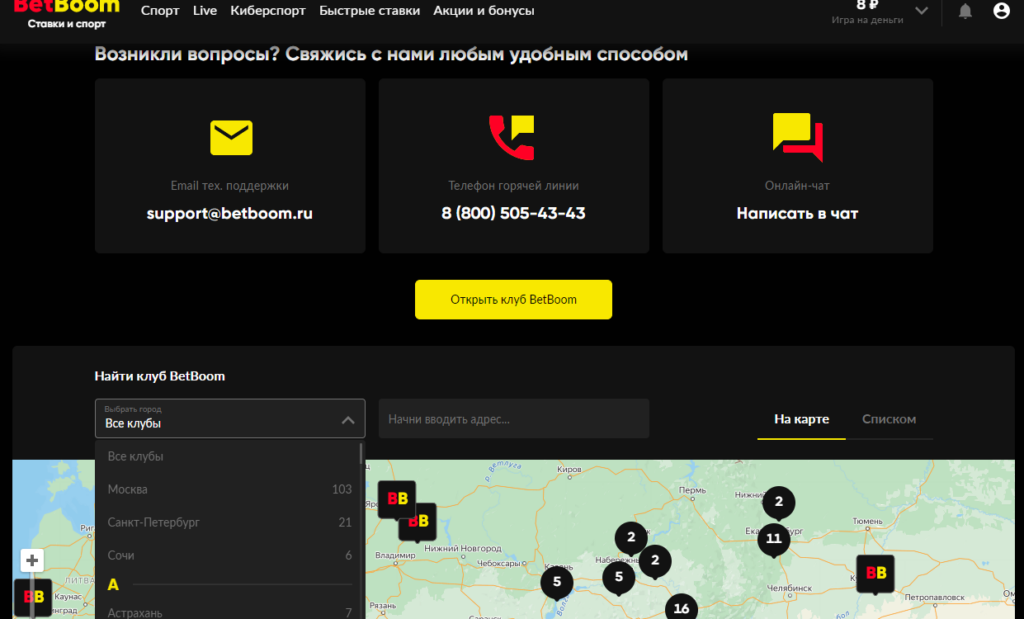Click the balance amount 8 ₽
This screenshot has width=1024, height=619.
point(867,5)
